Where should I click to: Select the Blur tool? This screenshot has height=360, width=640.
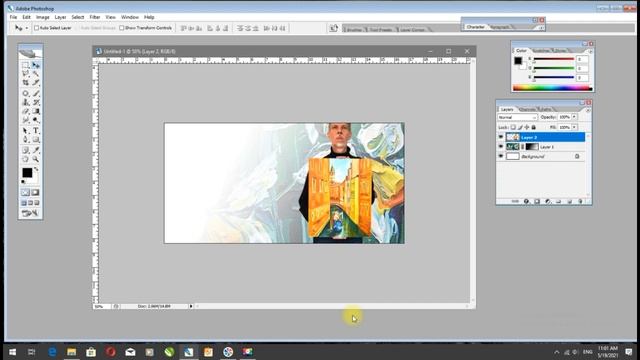click(x=26, y=120)
